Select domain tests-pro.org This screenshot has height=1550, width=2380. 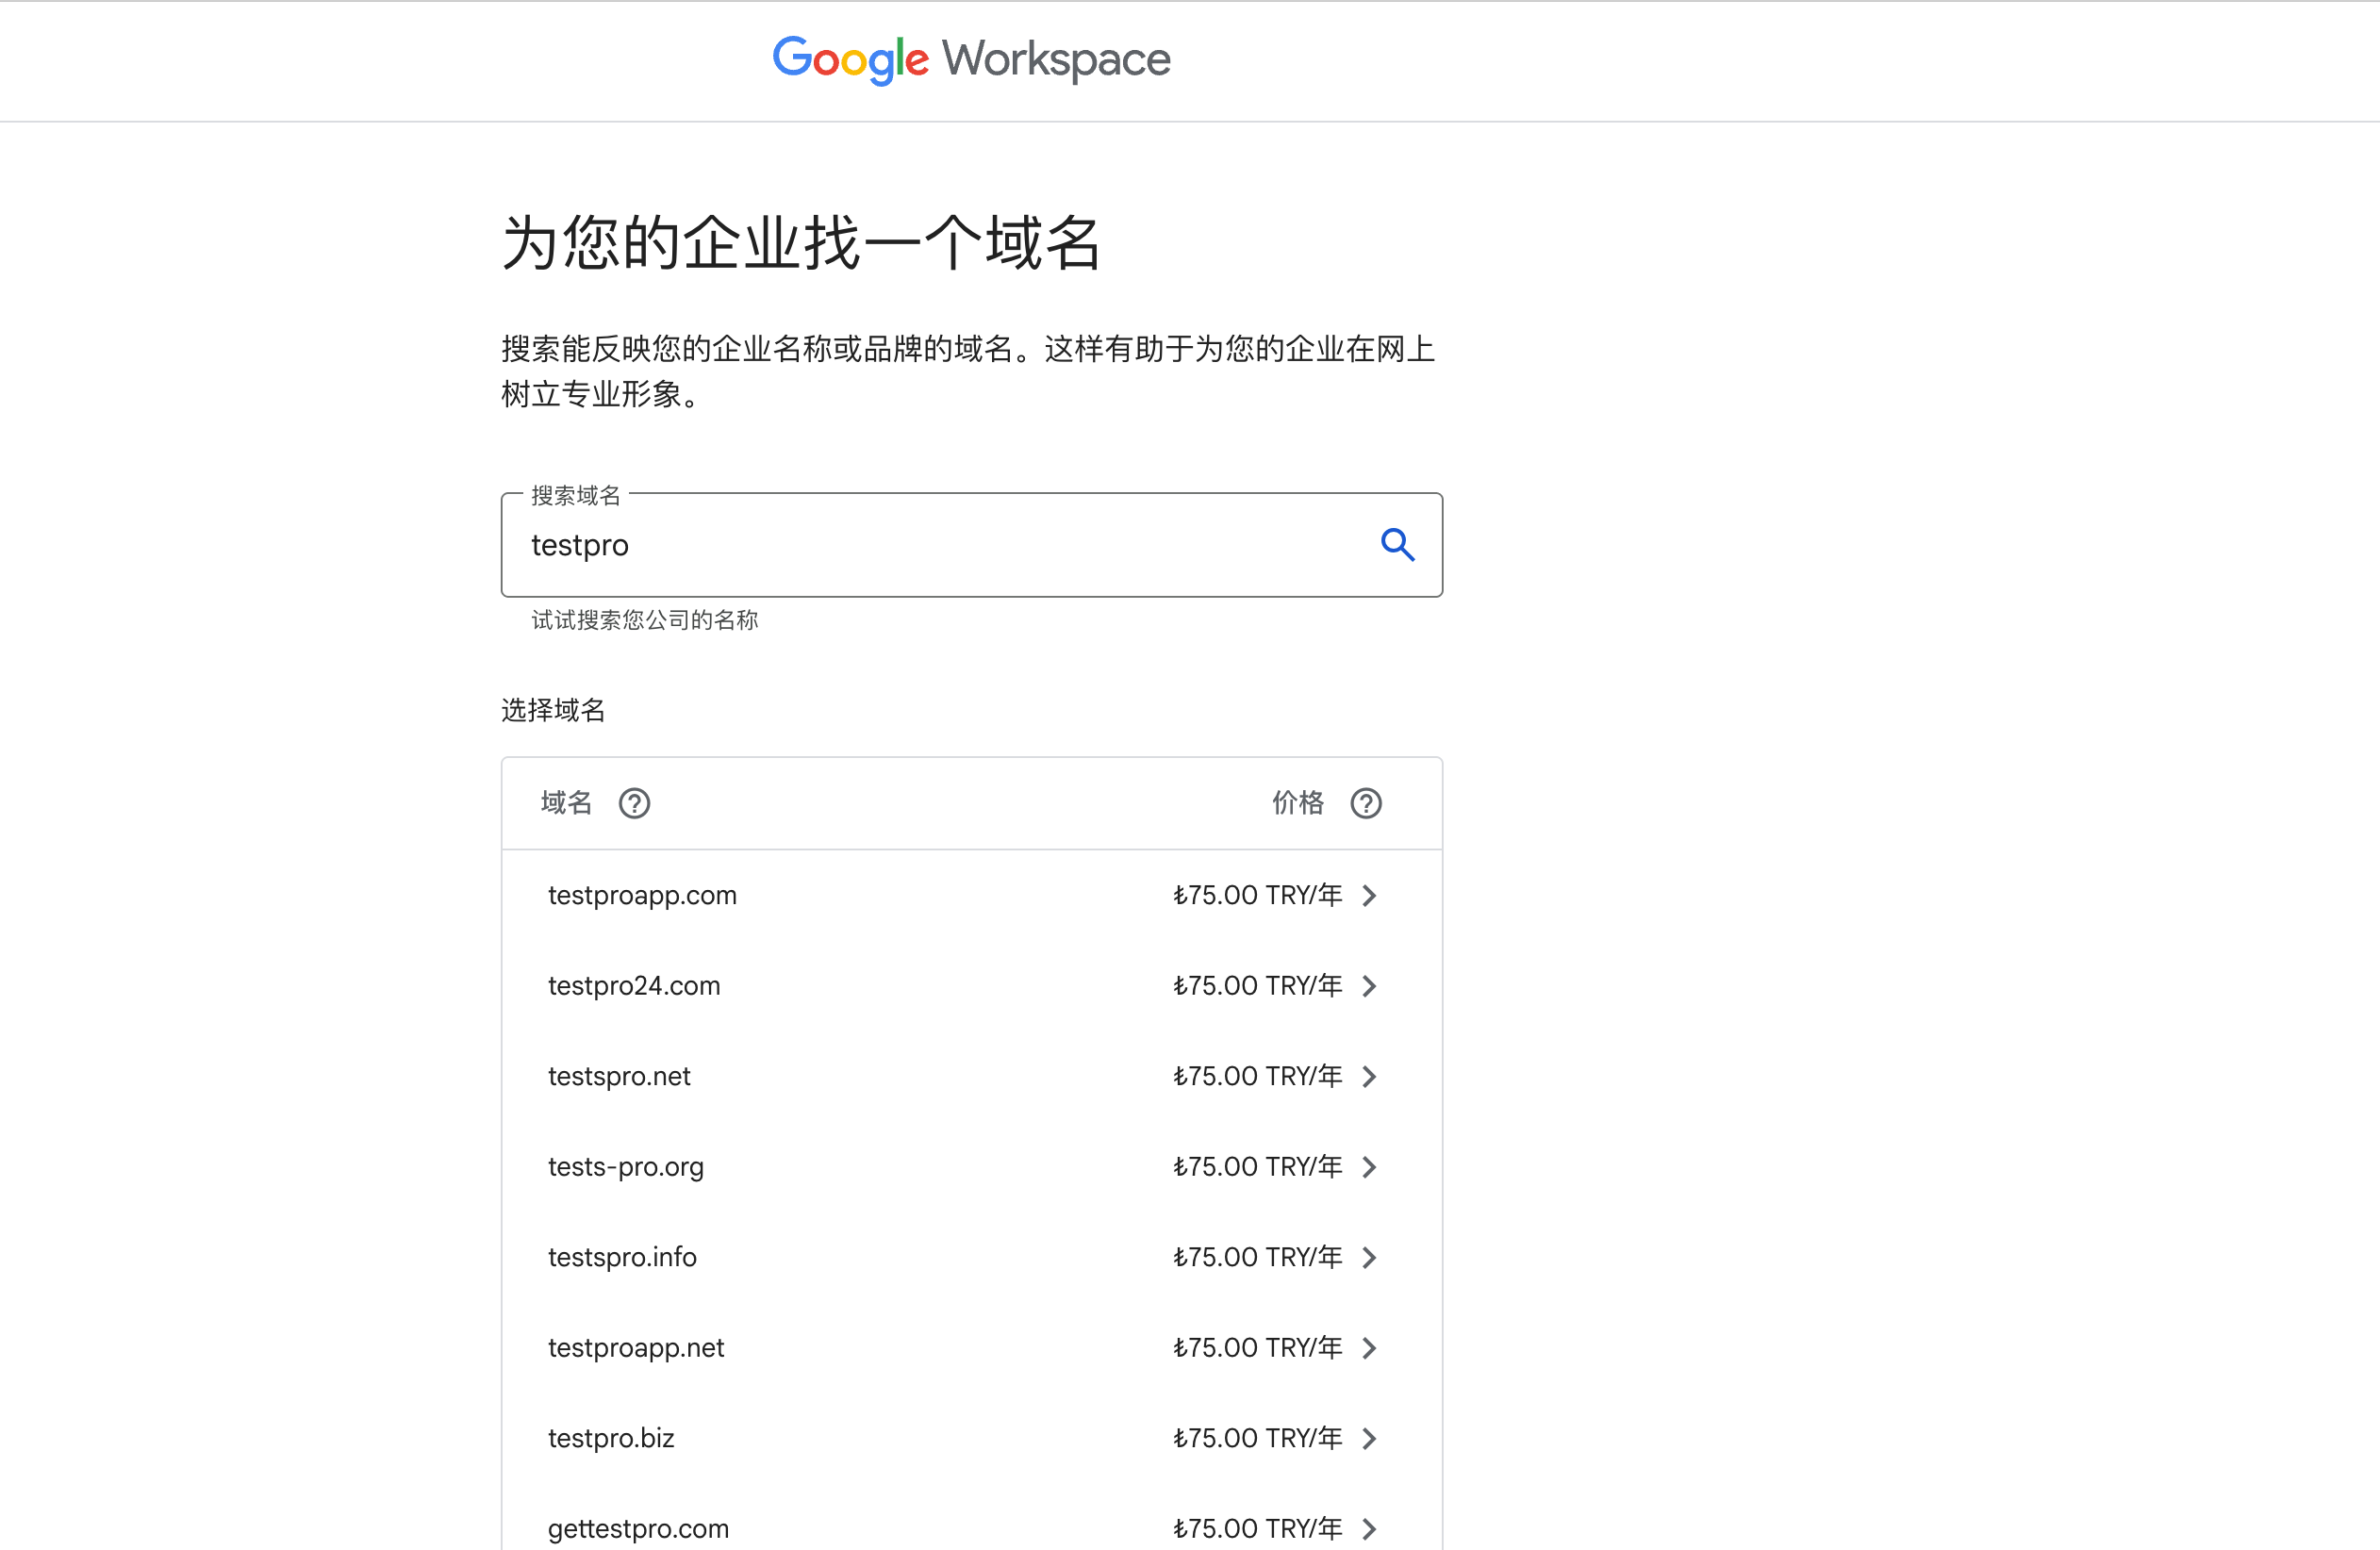pos(626,1167)
